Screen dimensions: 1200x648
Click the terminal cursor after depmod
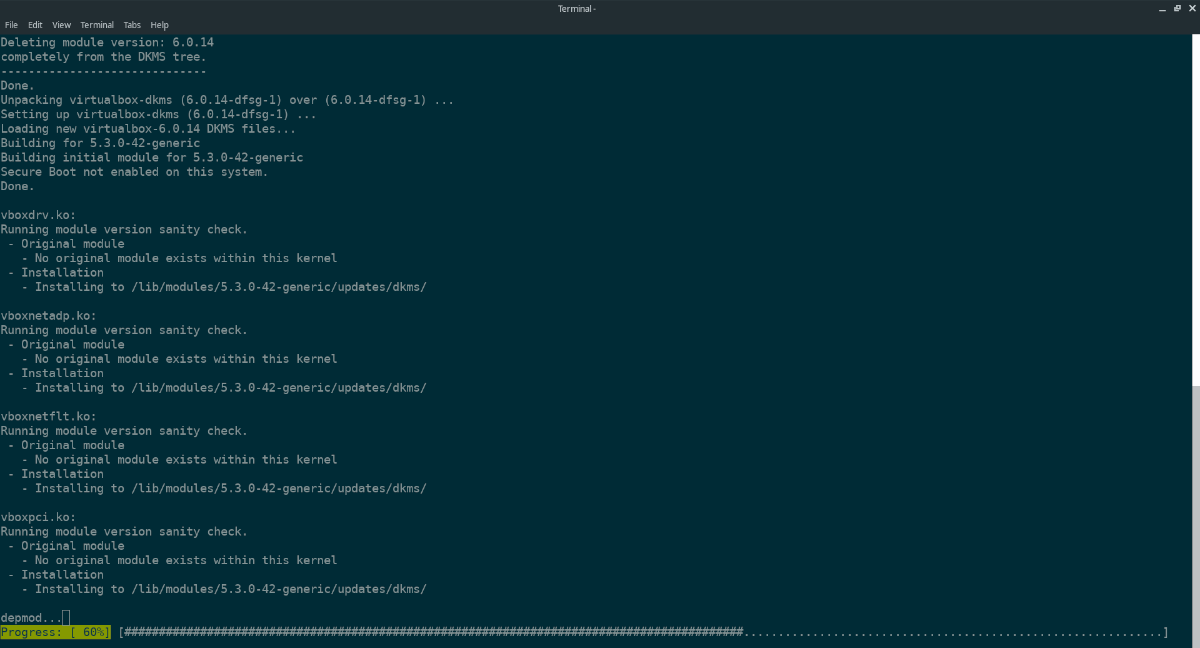pos(66,618)
